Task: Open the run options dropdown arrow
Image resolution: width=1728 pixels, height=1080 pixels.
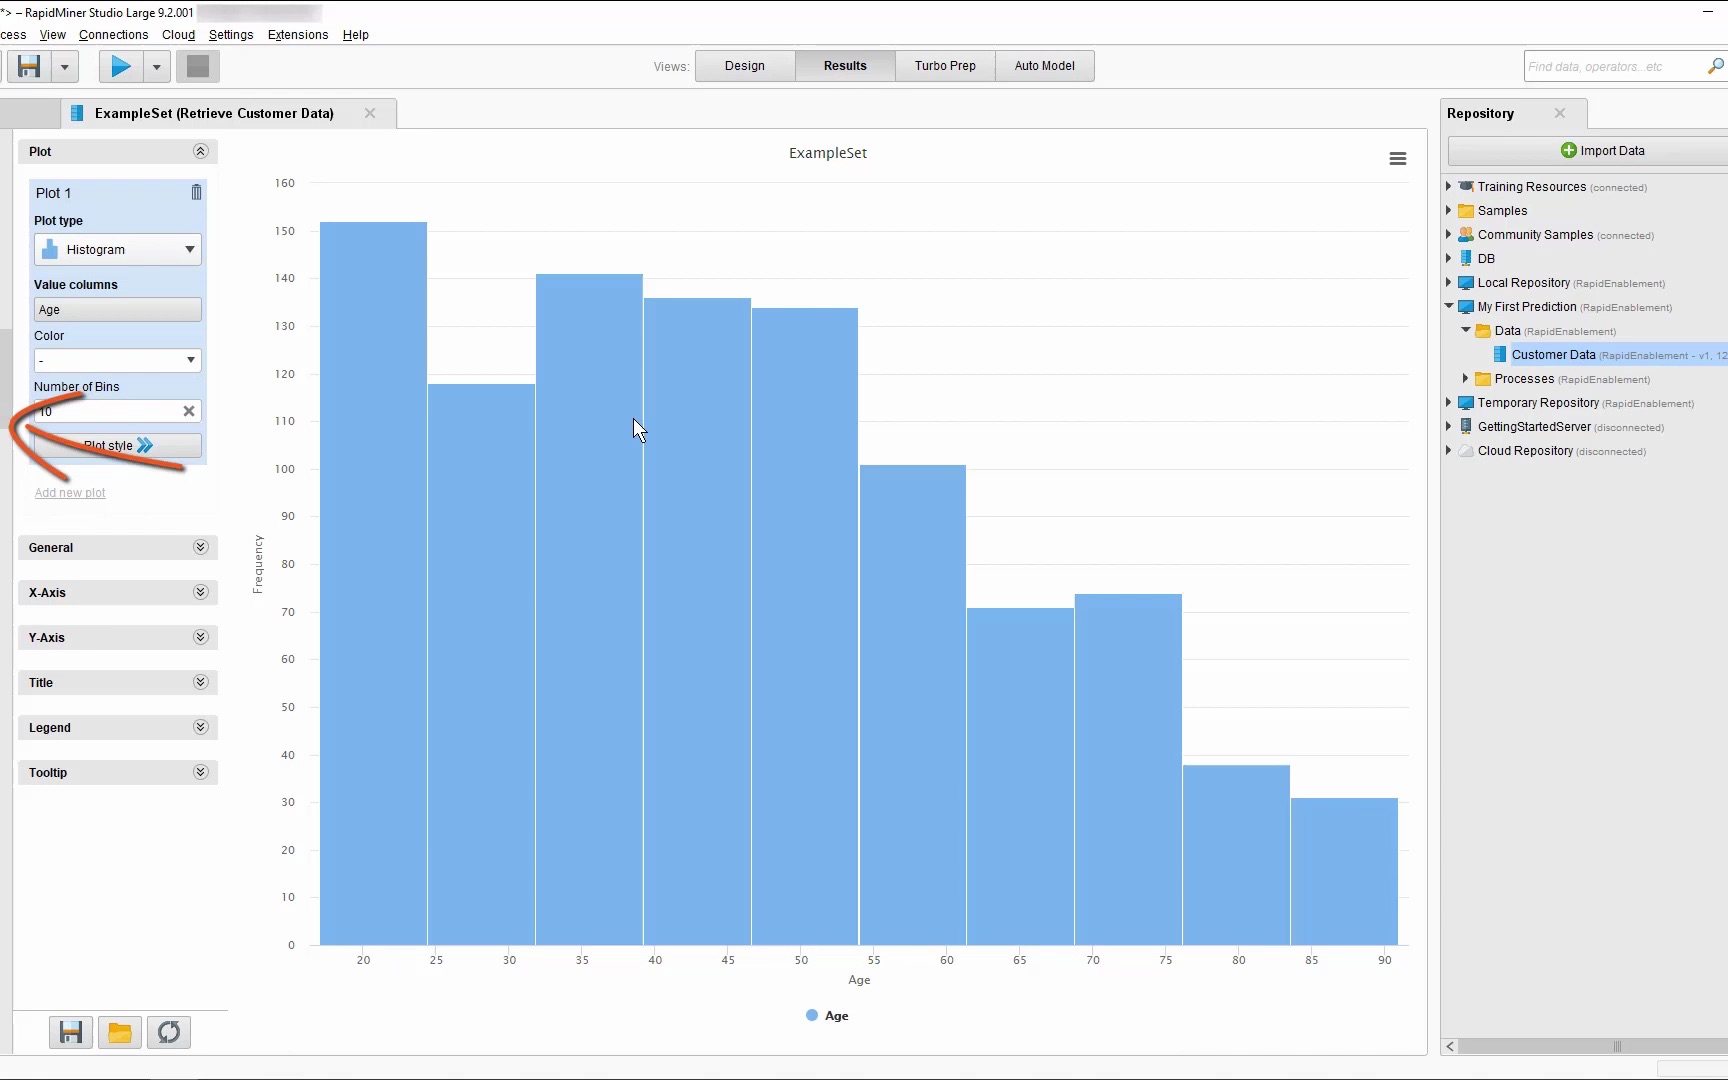Action: pos(156,67)
